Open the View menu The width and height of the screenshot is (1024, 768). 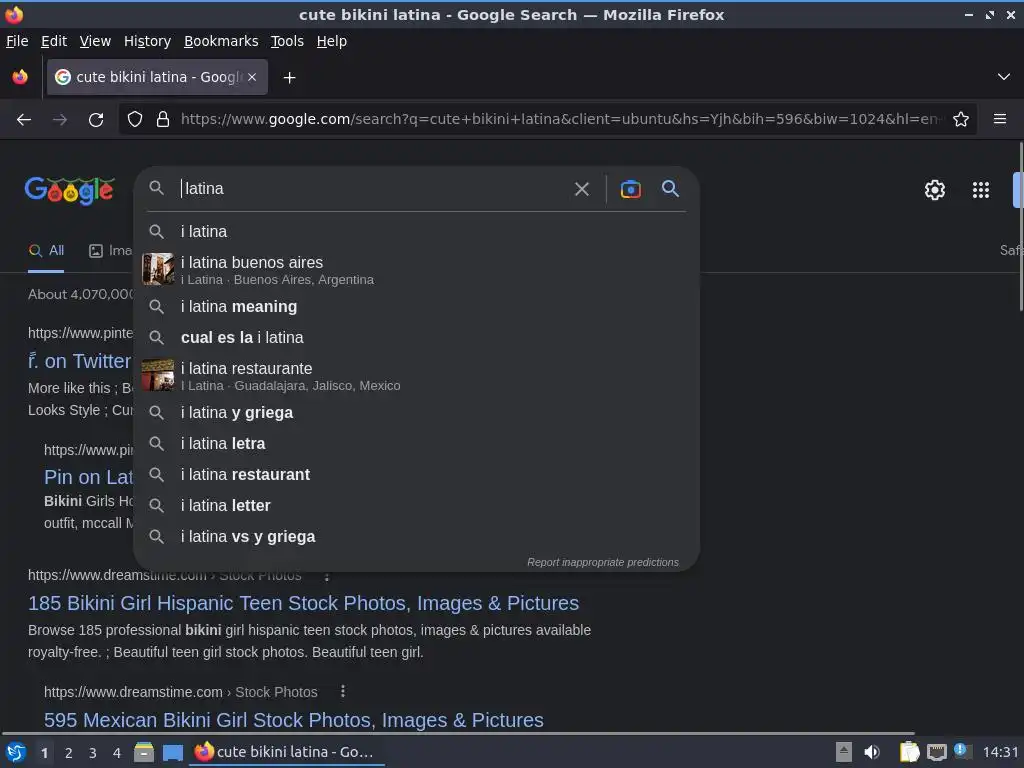pyautogui.click(x=95, y=41)
